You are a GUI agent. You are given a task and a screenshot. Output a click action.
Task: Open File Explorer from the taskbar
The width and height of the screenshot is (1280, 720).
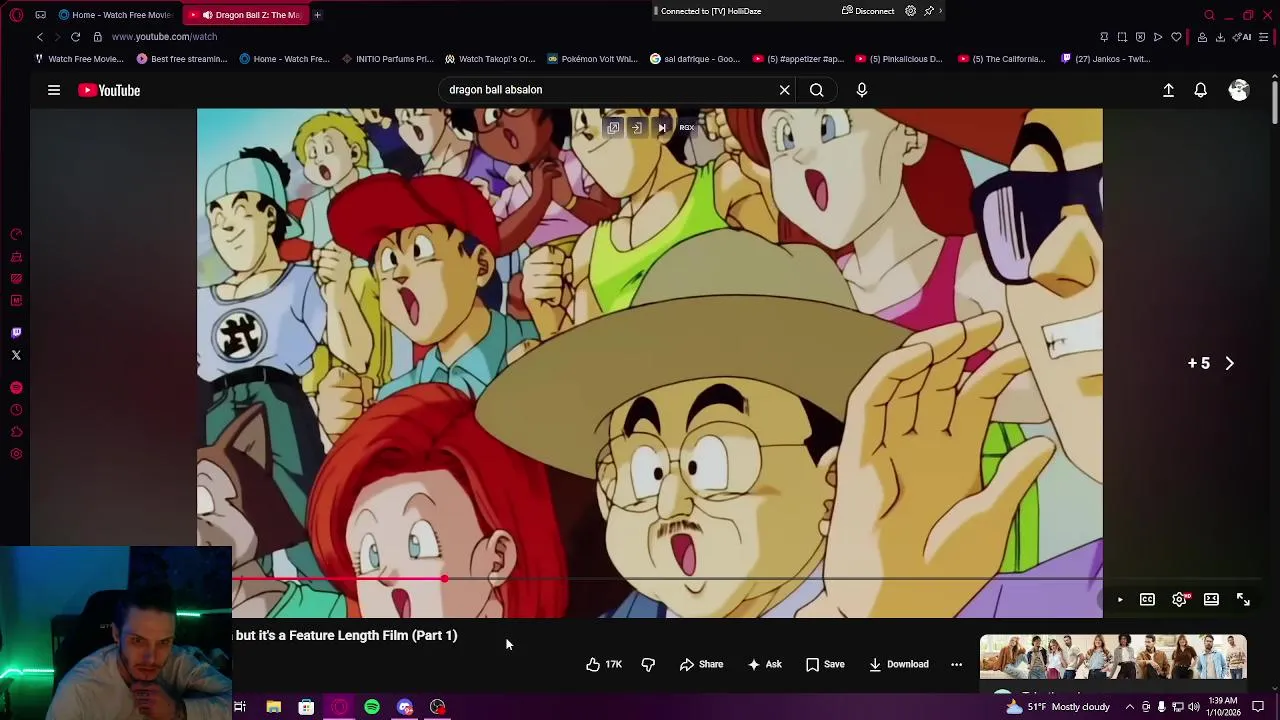pyautogui.click(x=273, y=707)
